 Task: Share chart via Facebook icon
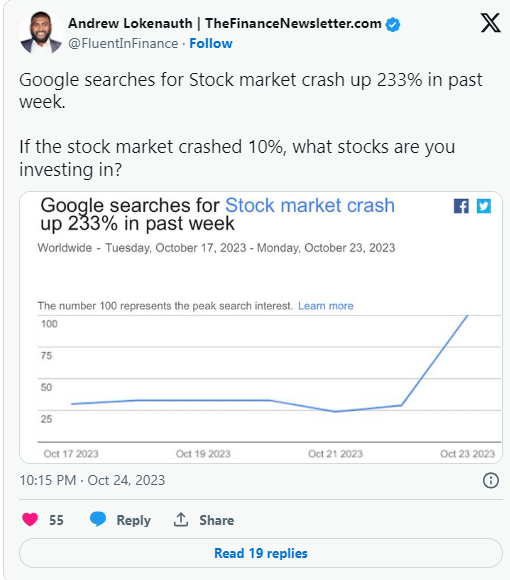461,206
